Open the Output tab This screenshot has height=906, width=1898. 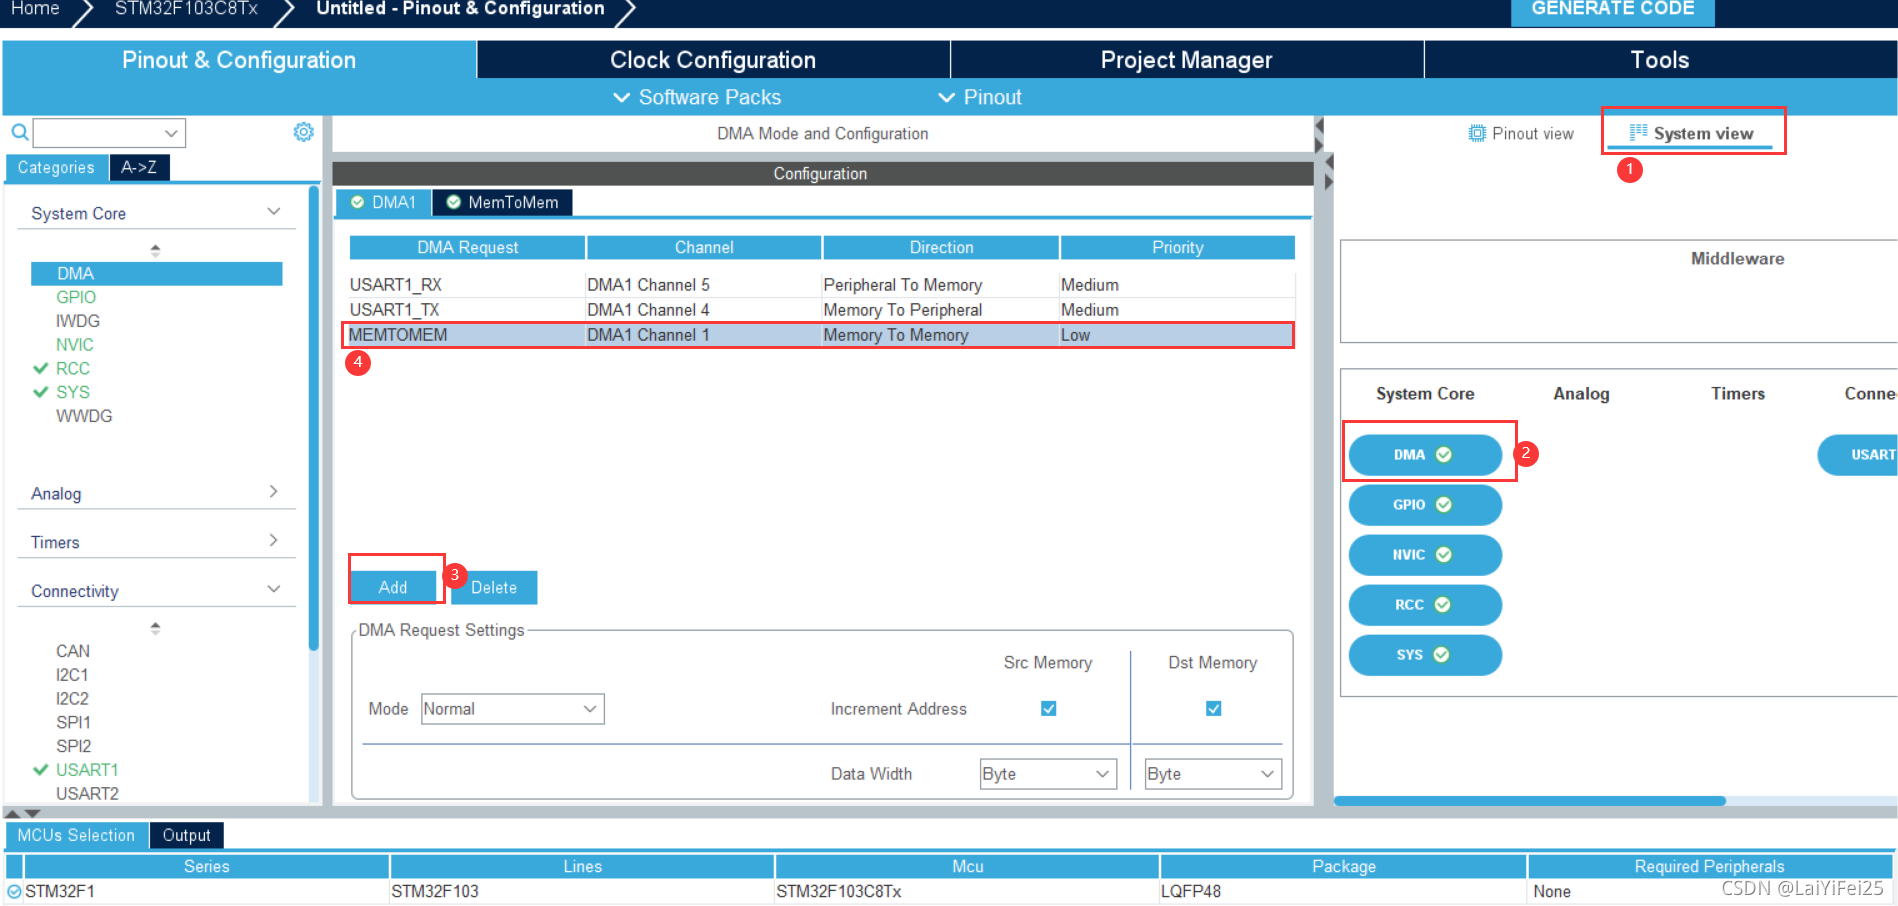click(x=186, y=835)
